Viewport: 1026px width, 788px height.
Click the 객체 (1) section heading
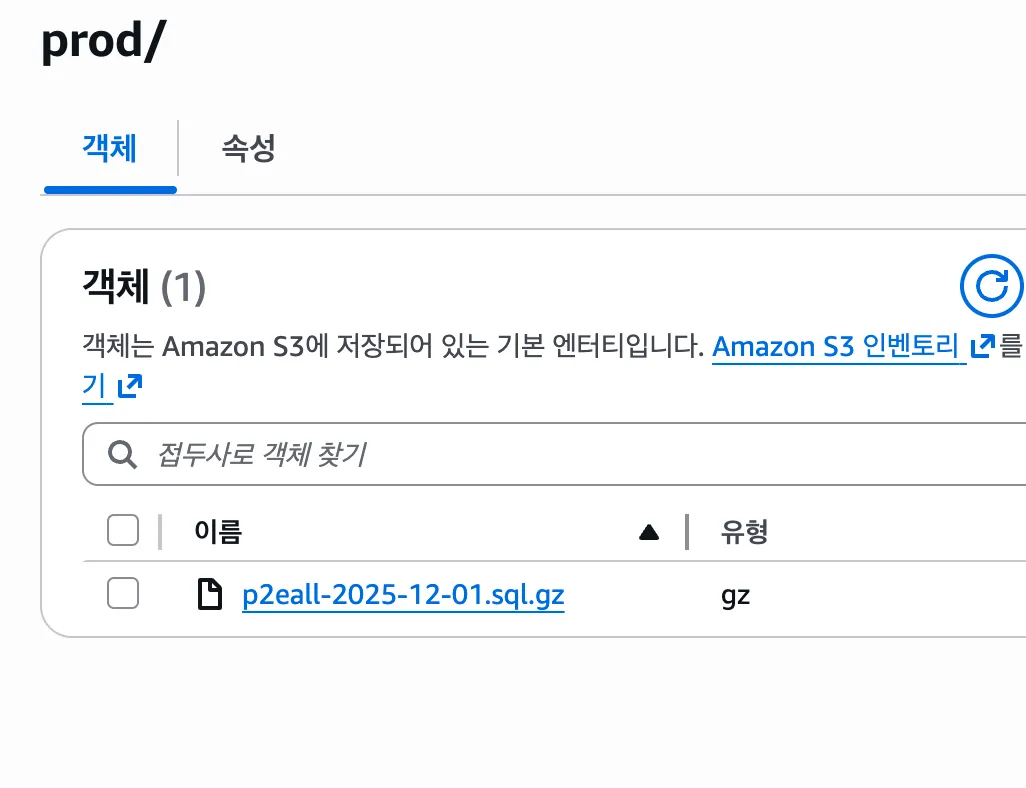[x=143, y=288]
